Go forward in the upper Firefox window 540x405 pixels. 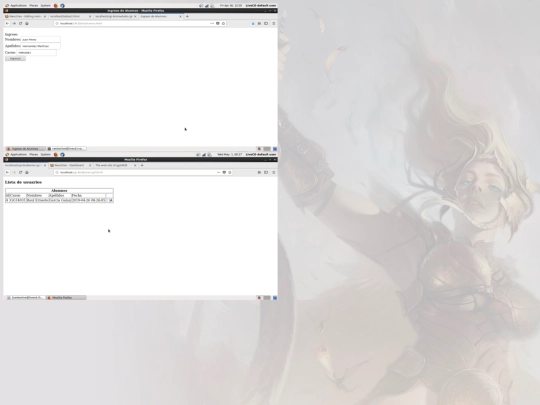tap(14, 23)
